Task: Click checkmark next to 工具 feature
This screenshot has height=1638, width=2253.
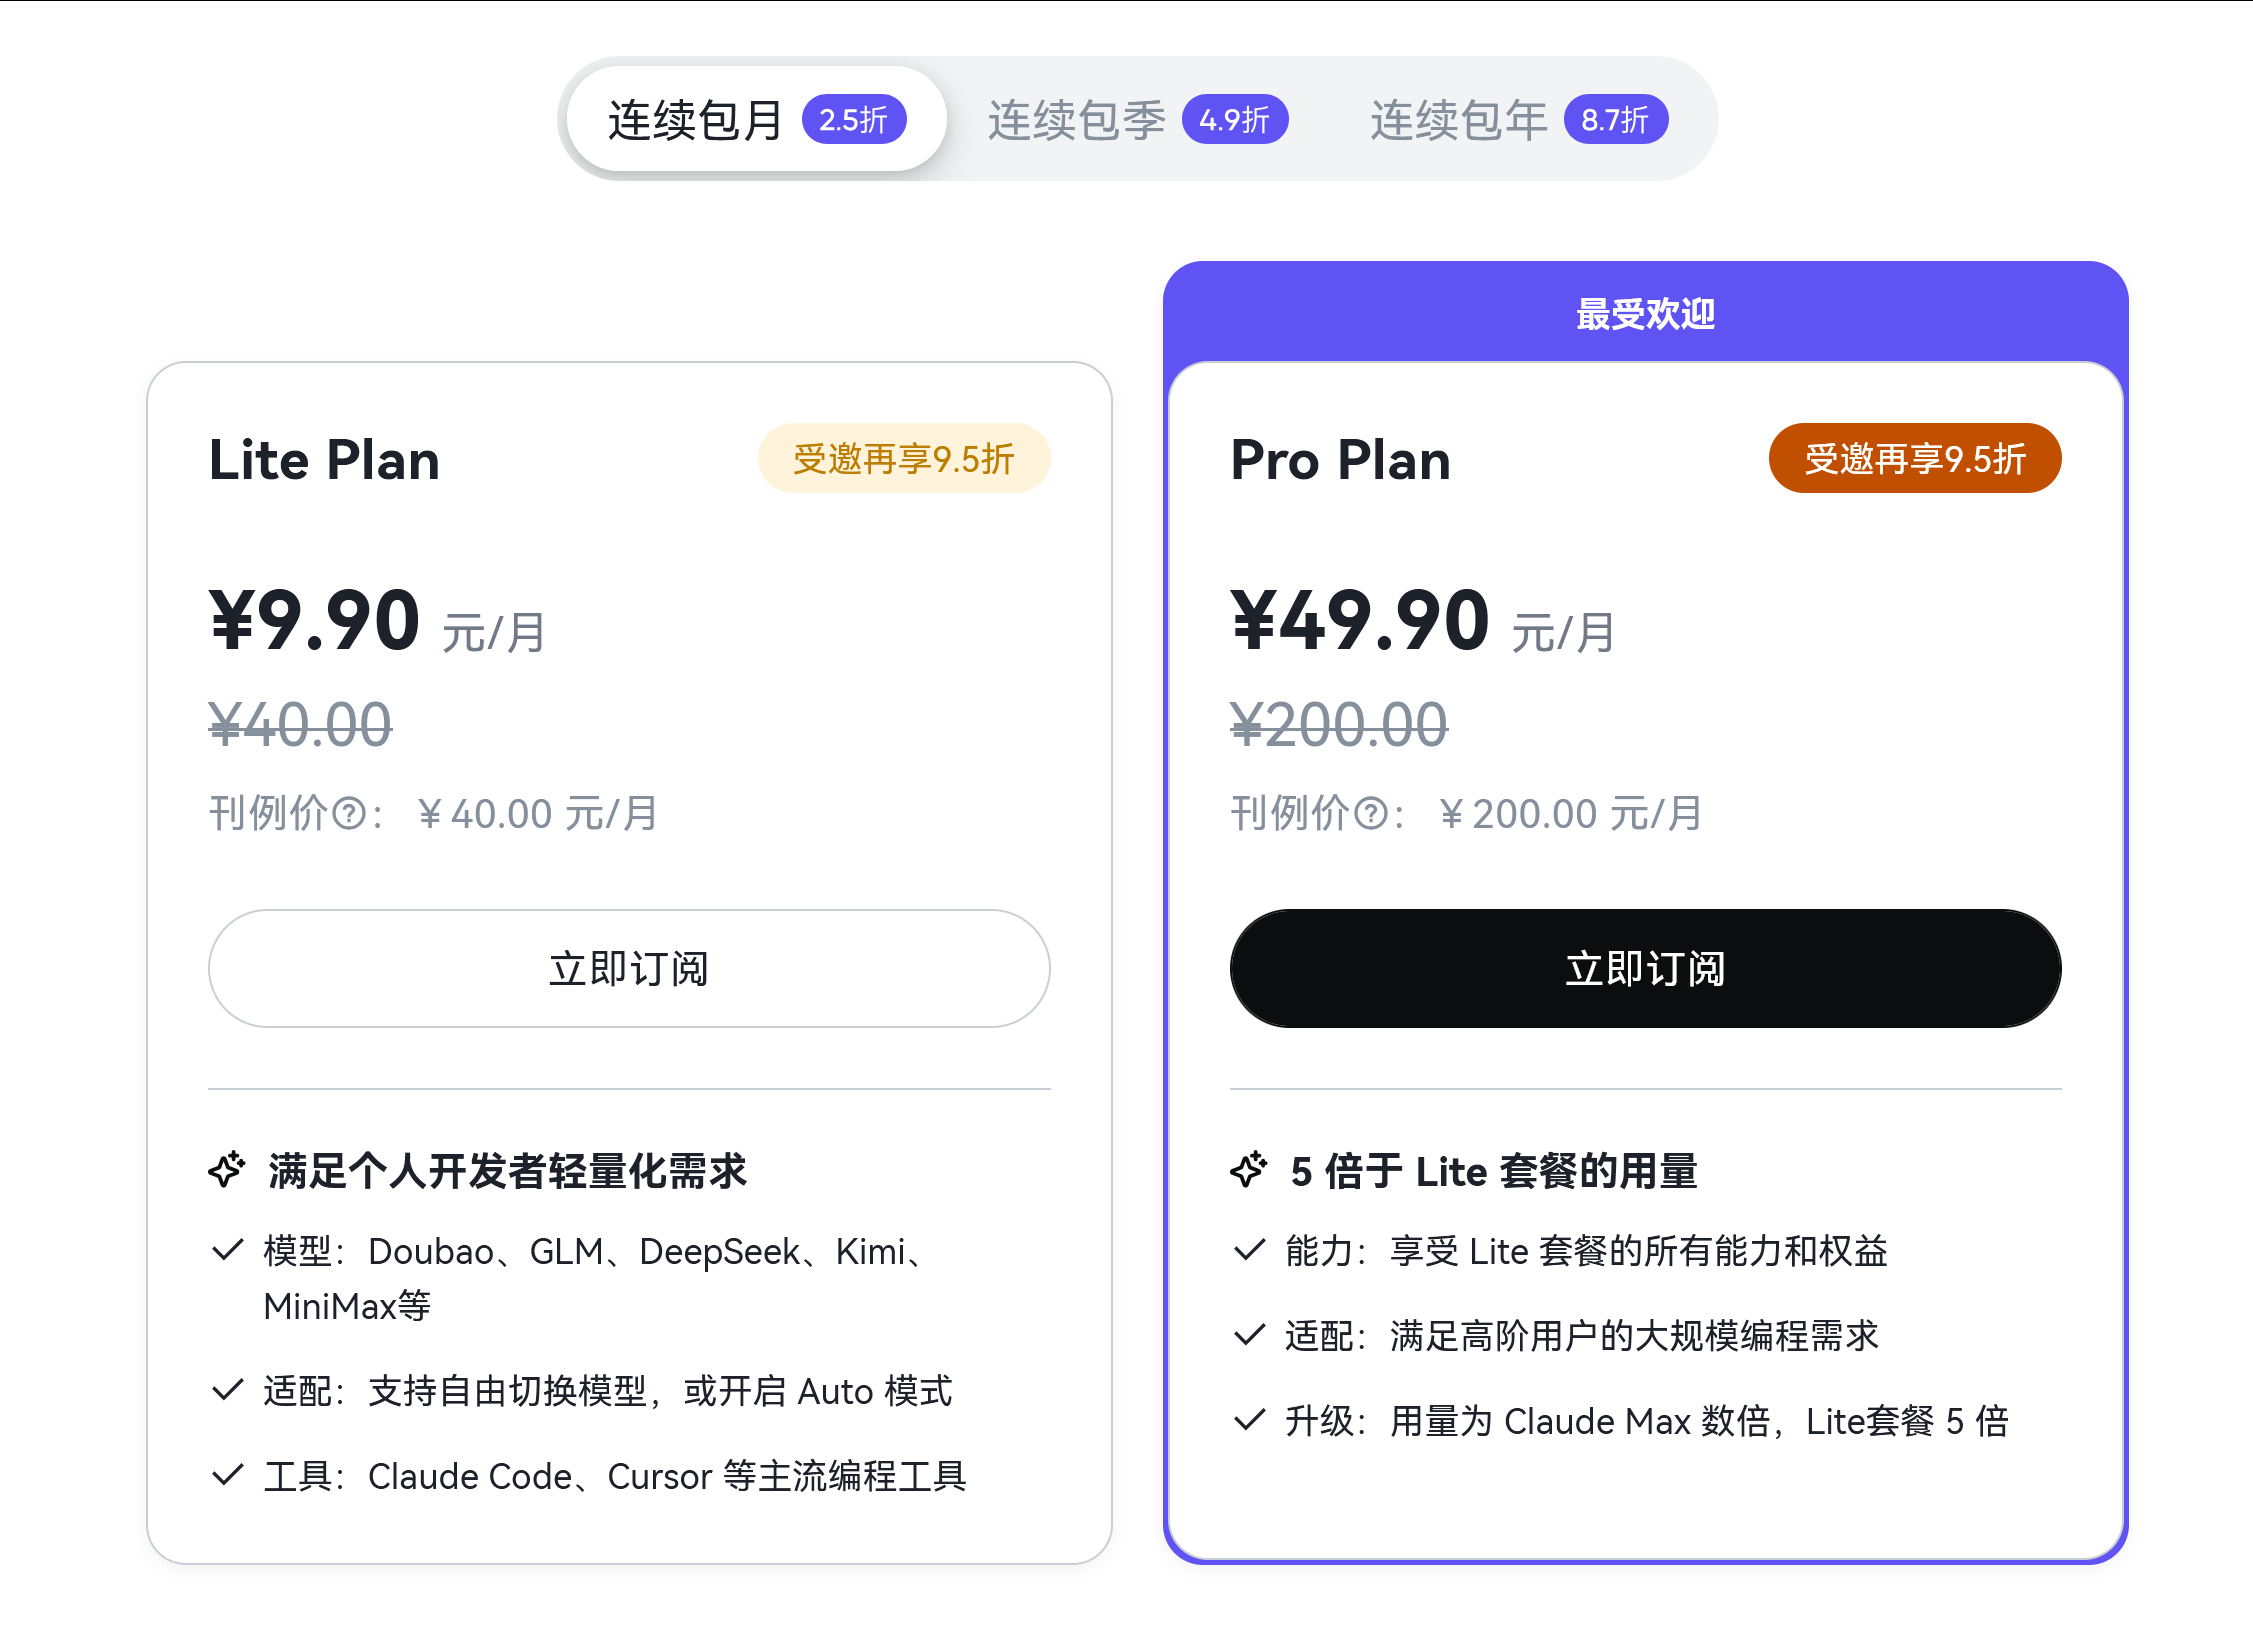Action: coord(228,1475)
